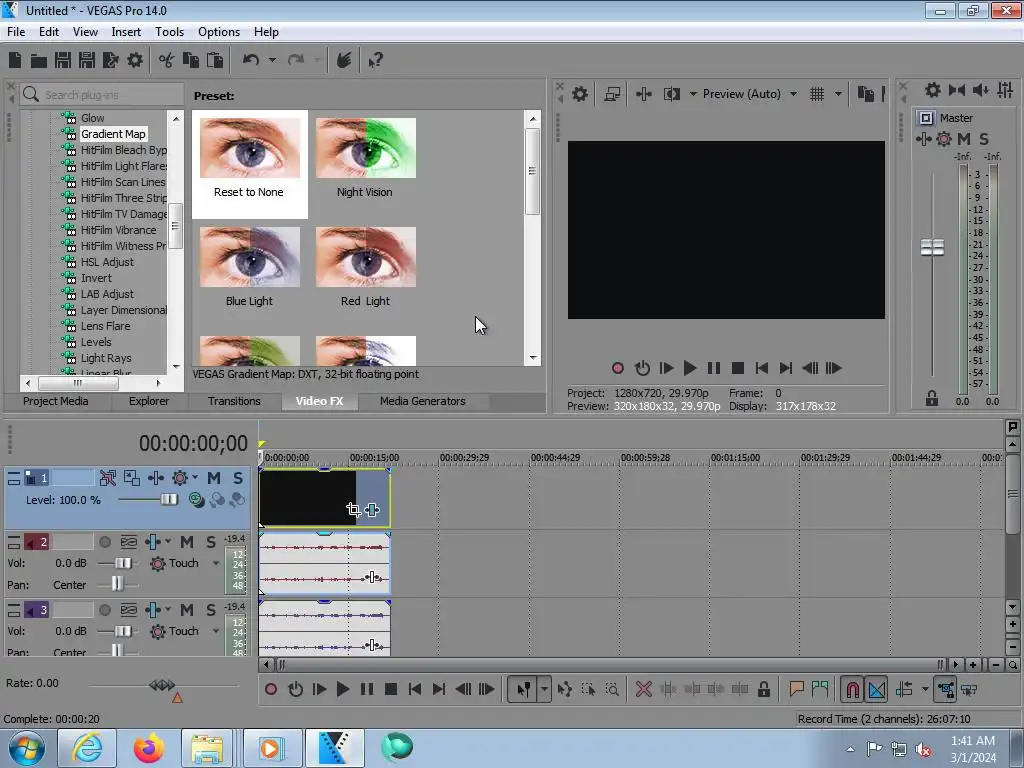
Task: Stop playback in the timeline transport bar
Action: (x=391, y=689)
